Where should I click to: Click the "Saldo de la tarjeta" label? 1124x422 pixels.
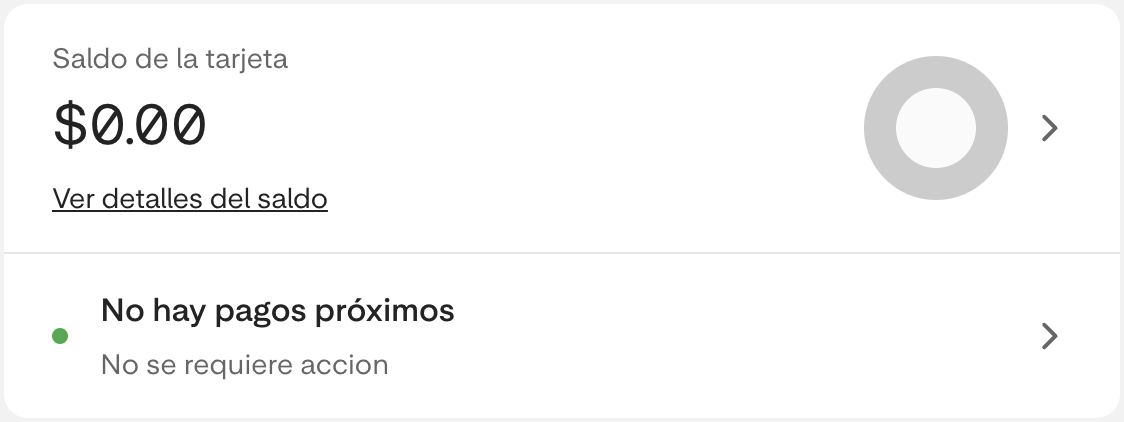coord(170,58)
